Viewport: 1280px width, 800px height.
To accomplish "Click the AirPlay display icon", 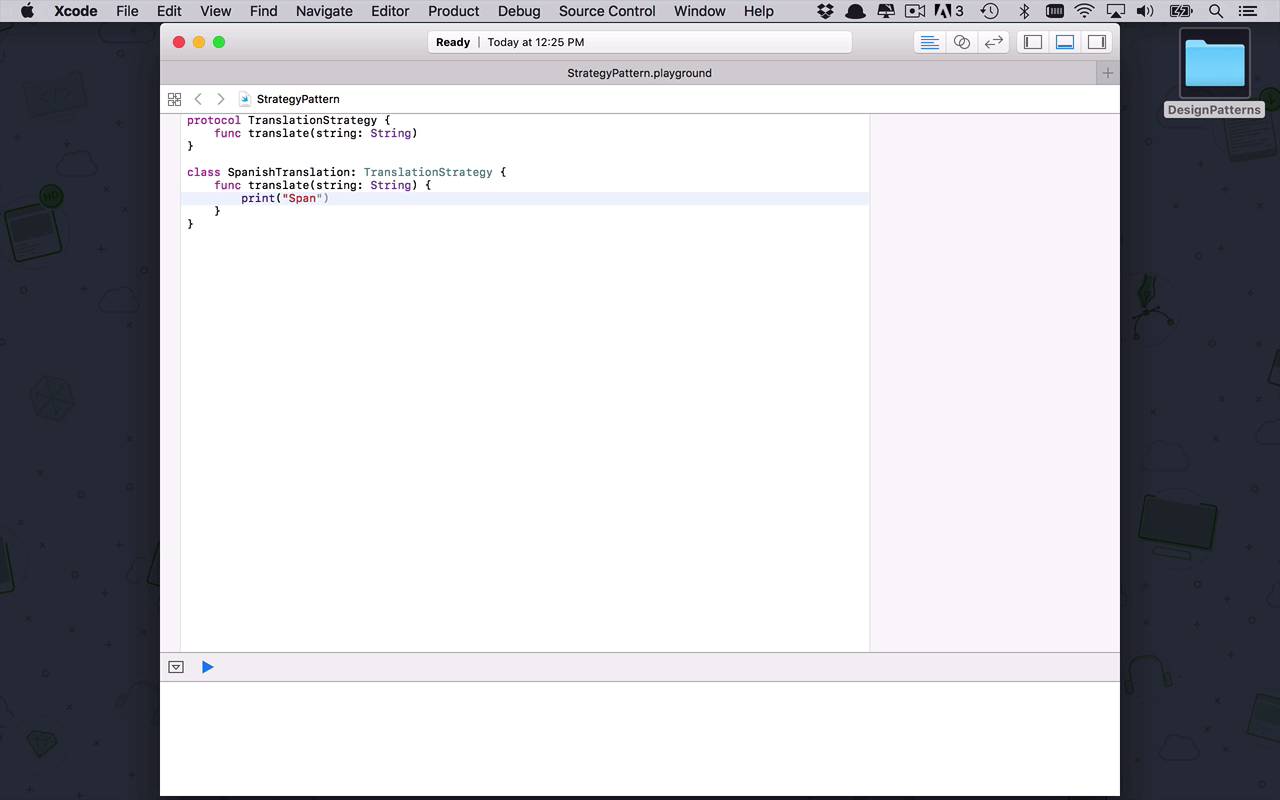I will (1115, 11).
